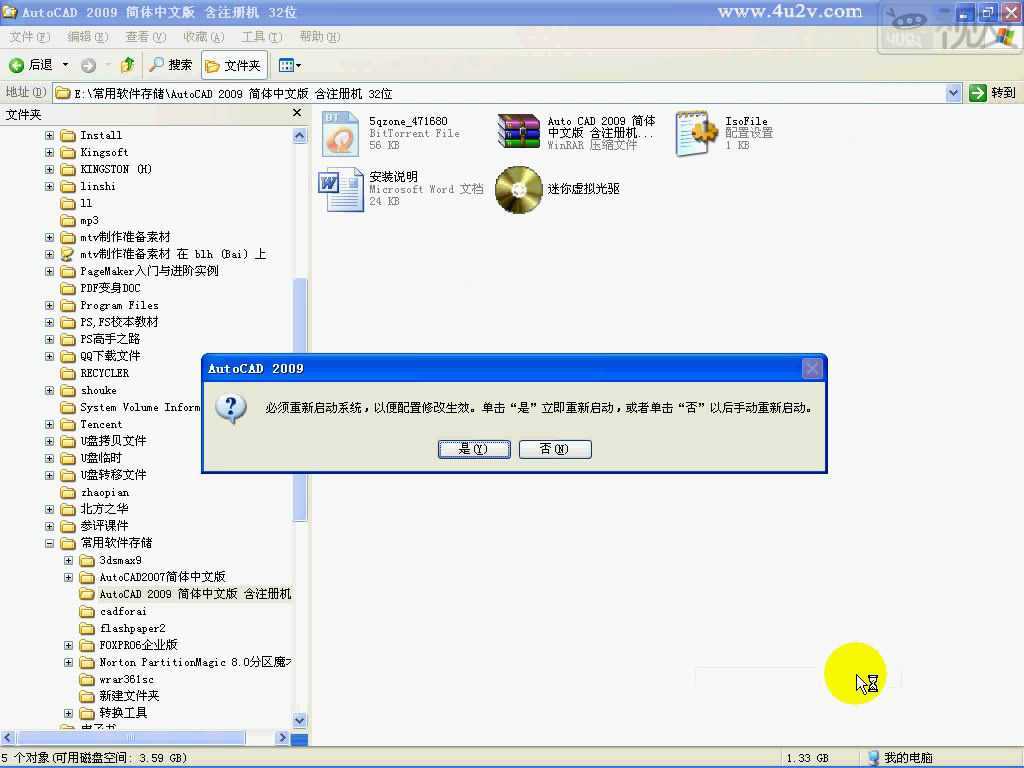Click folder tree horizontal scroll right arrow
Viewport: 1024px width, 768px height.
(x=282, y=738)
